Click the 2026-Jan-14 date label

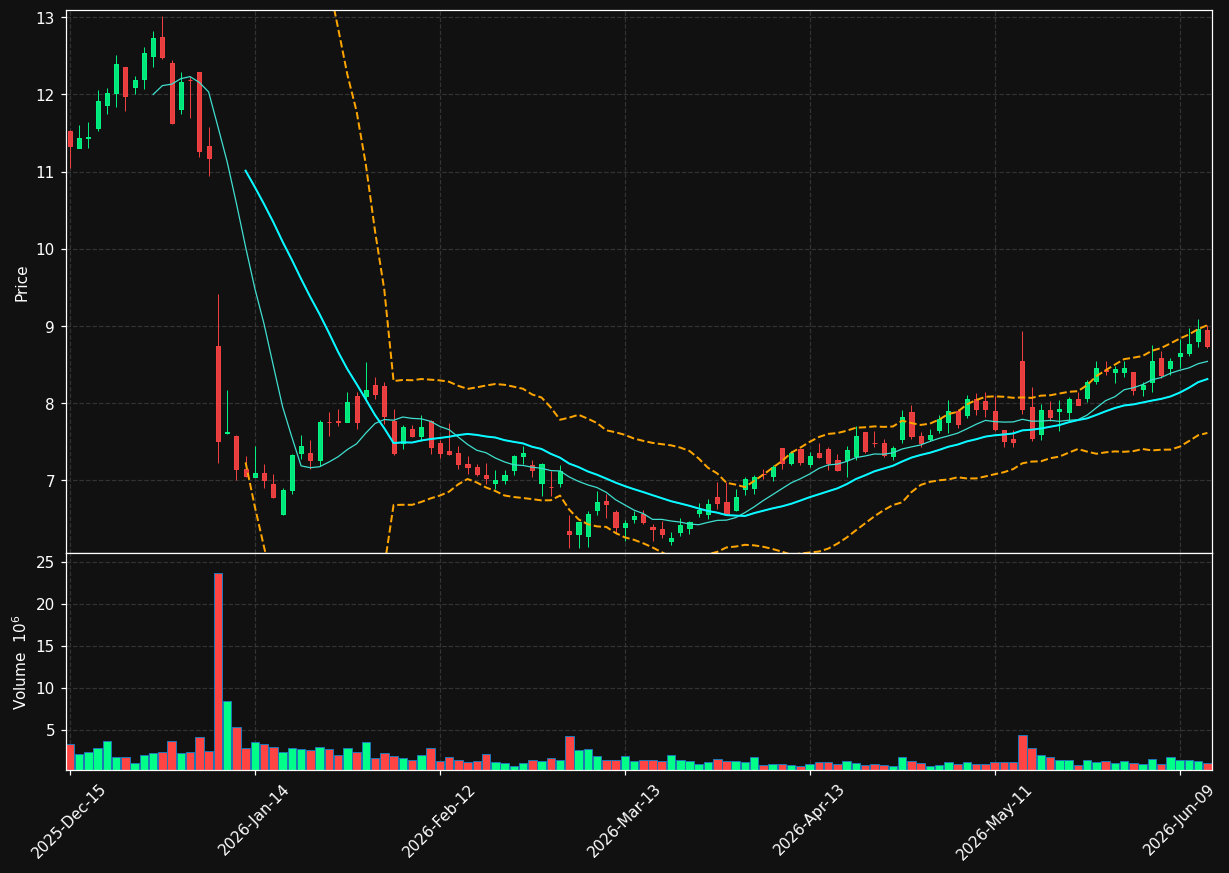pyautogui.click(x=254, y=820)
